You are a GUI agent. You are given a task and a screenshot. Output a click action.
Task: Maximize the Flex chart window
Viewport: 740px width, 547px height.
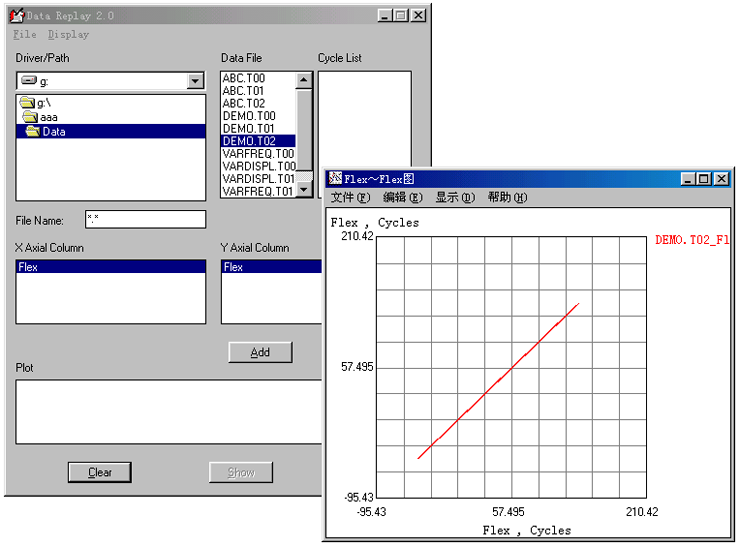(x=704, y=179)
